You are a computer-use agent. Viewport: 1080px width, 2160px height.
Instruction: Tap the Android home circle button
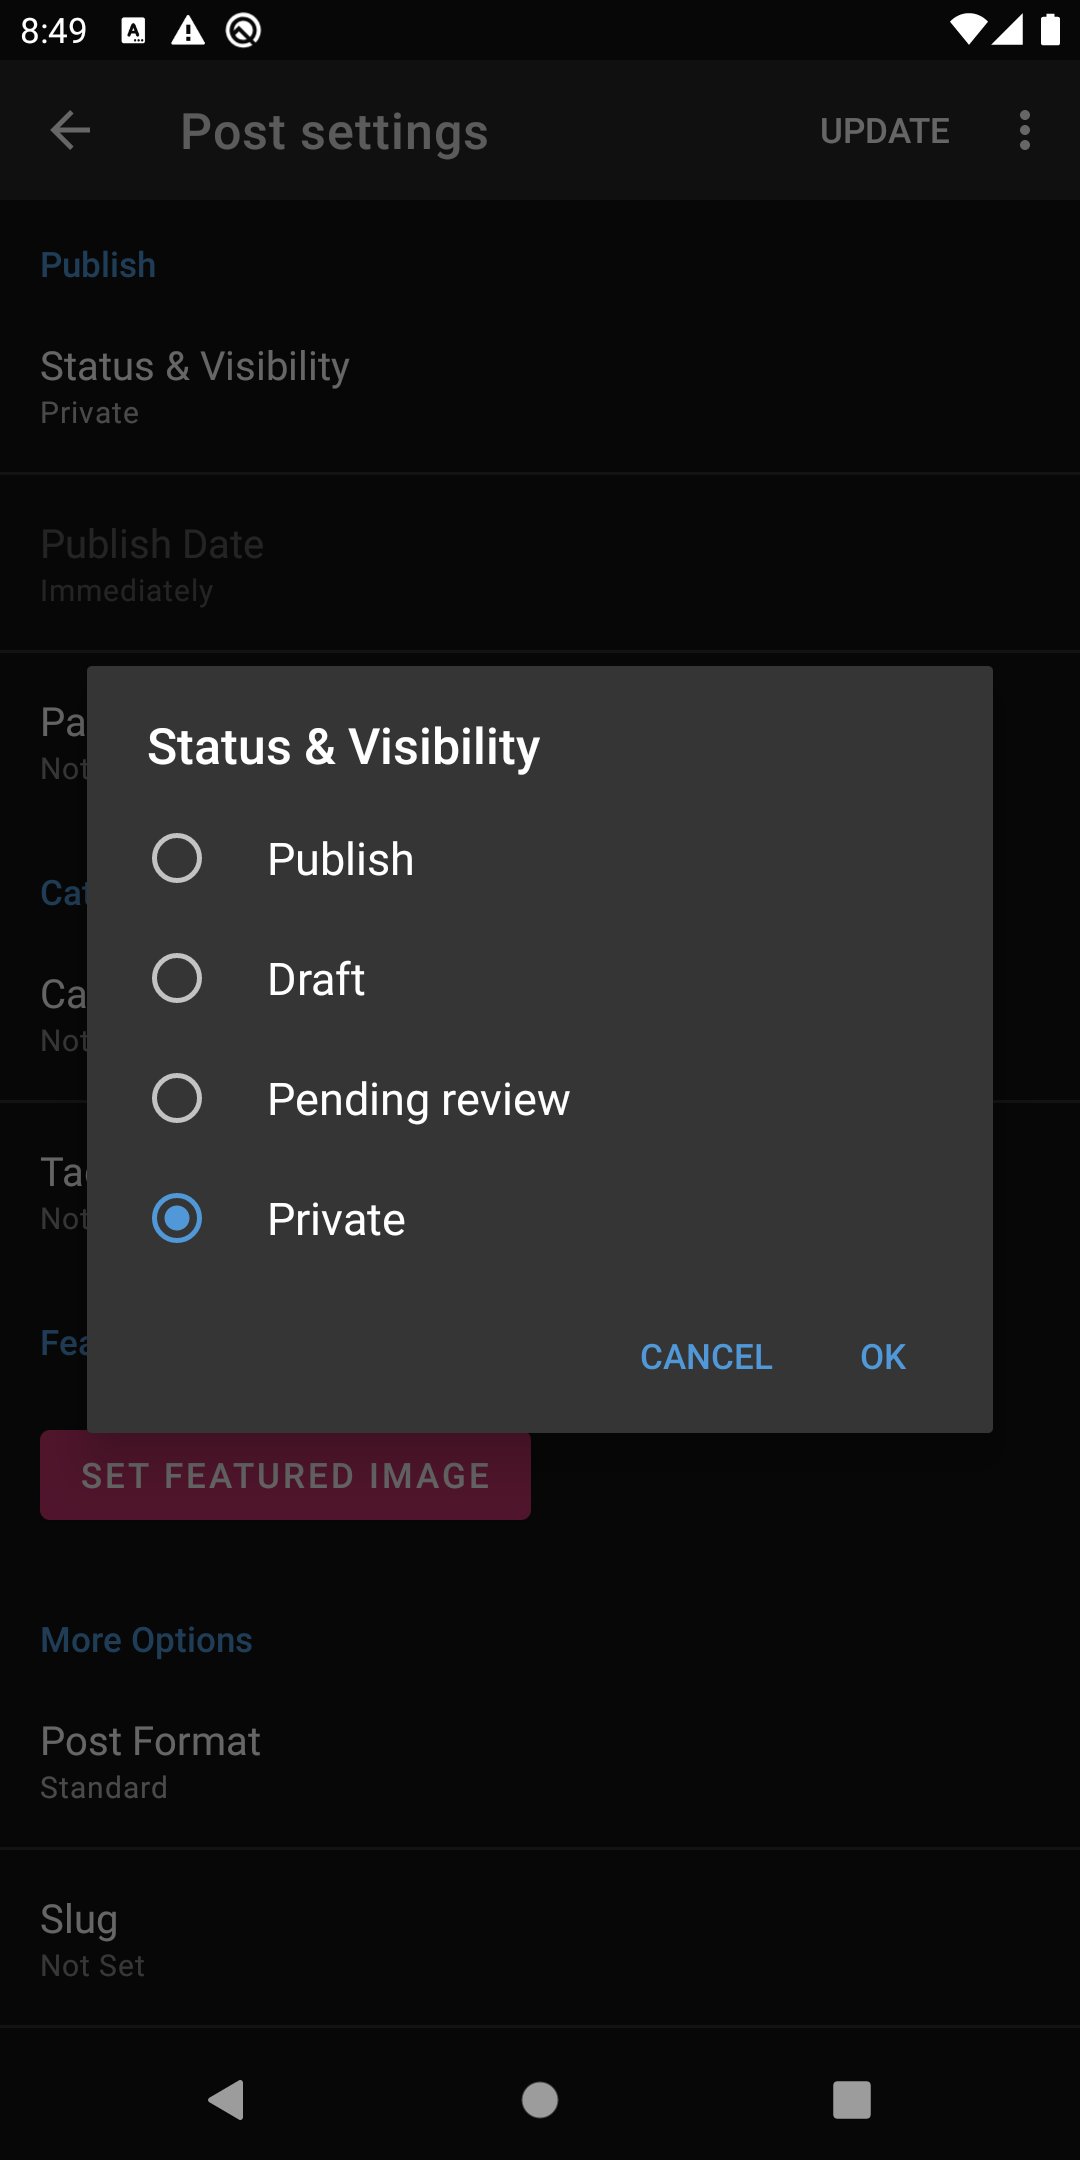(540, 2100)
